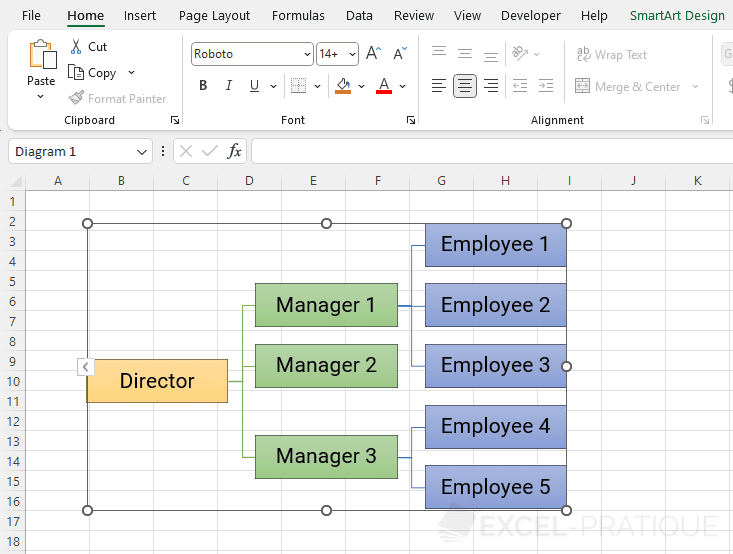The height and width of the screenshot is (554, 733).
Task: Click the Paste clipboard icon
Action: (42, 55)
